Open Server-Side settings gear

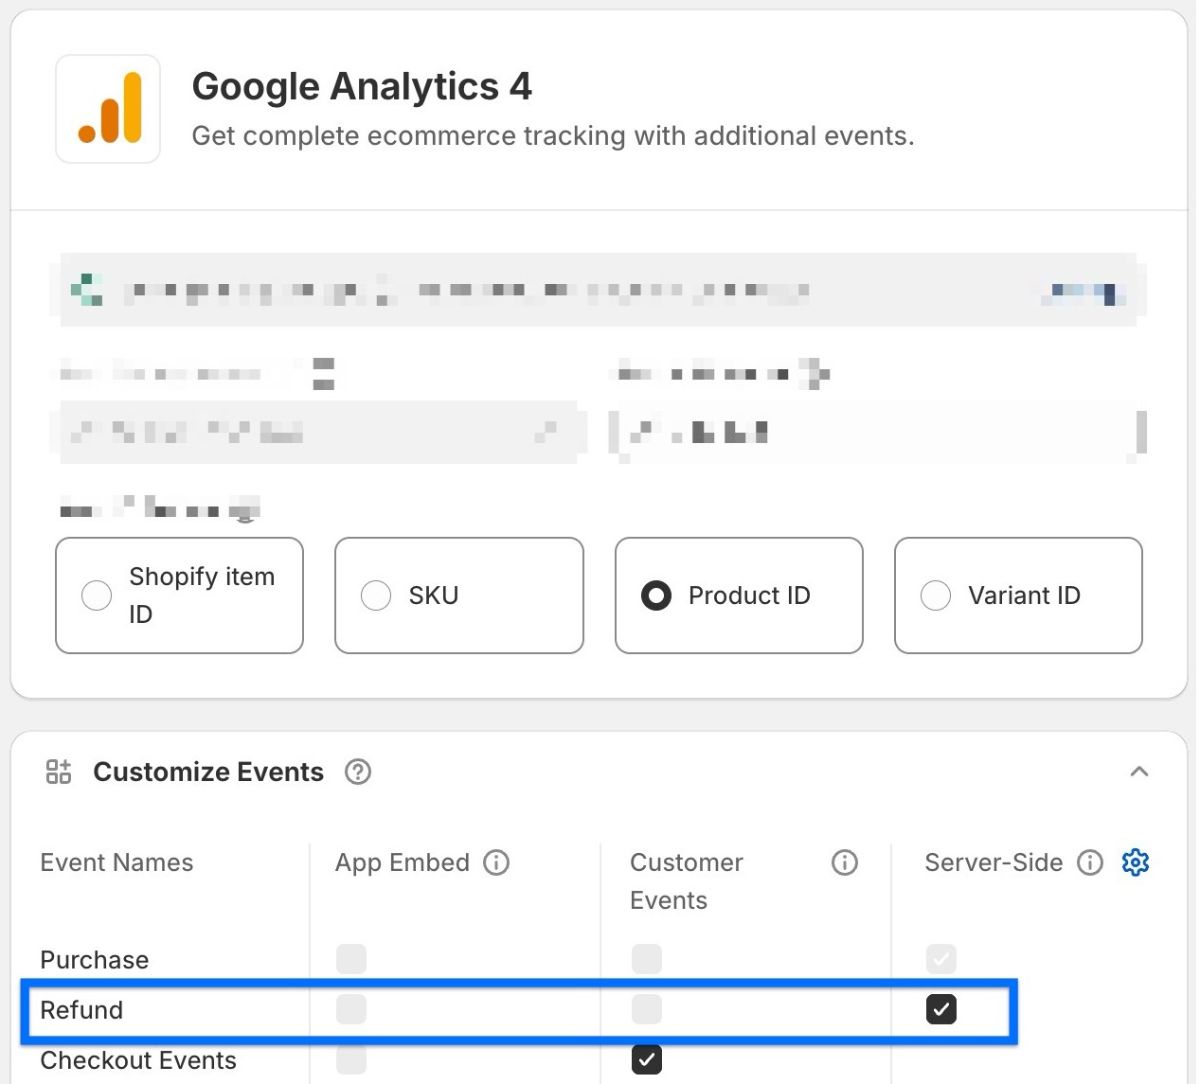[1135, 862]
